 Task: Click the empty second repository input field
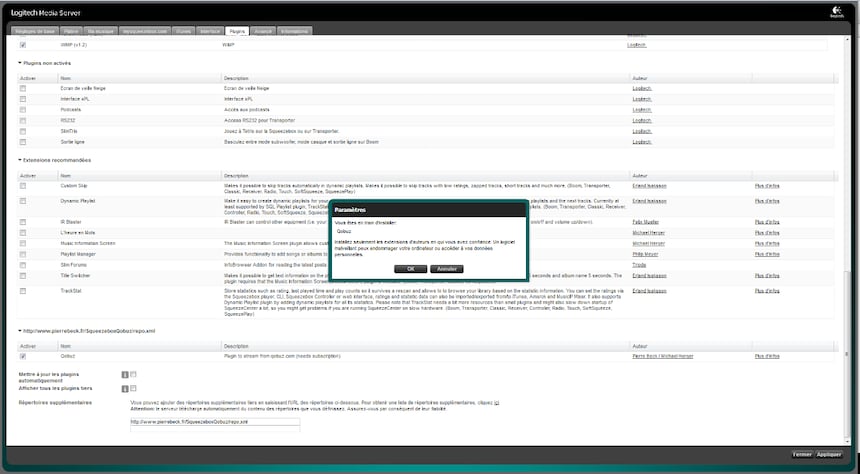click(x=215, y=428)
